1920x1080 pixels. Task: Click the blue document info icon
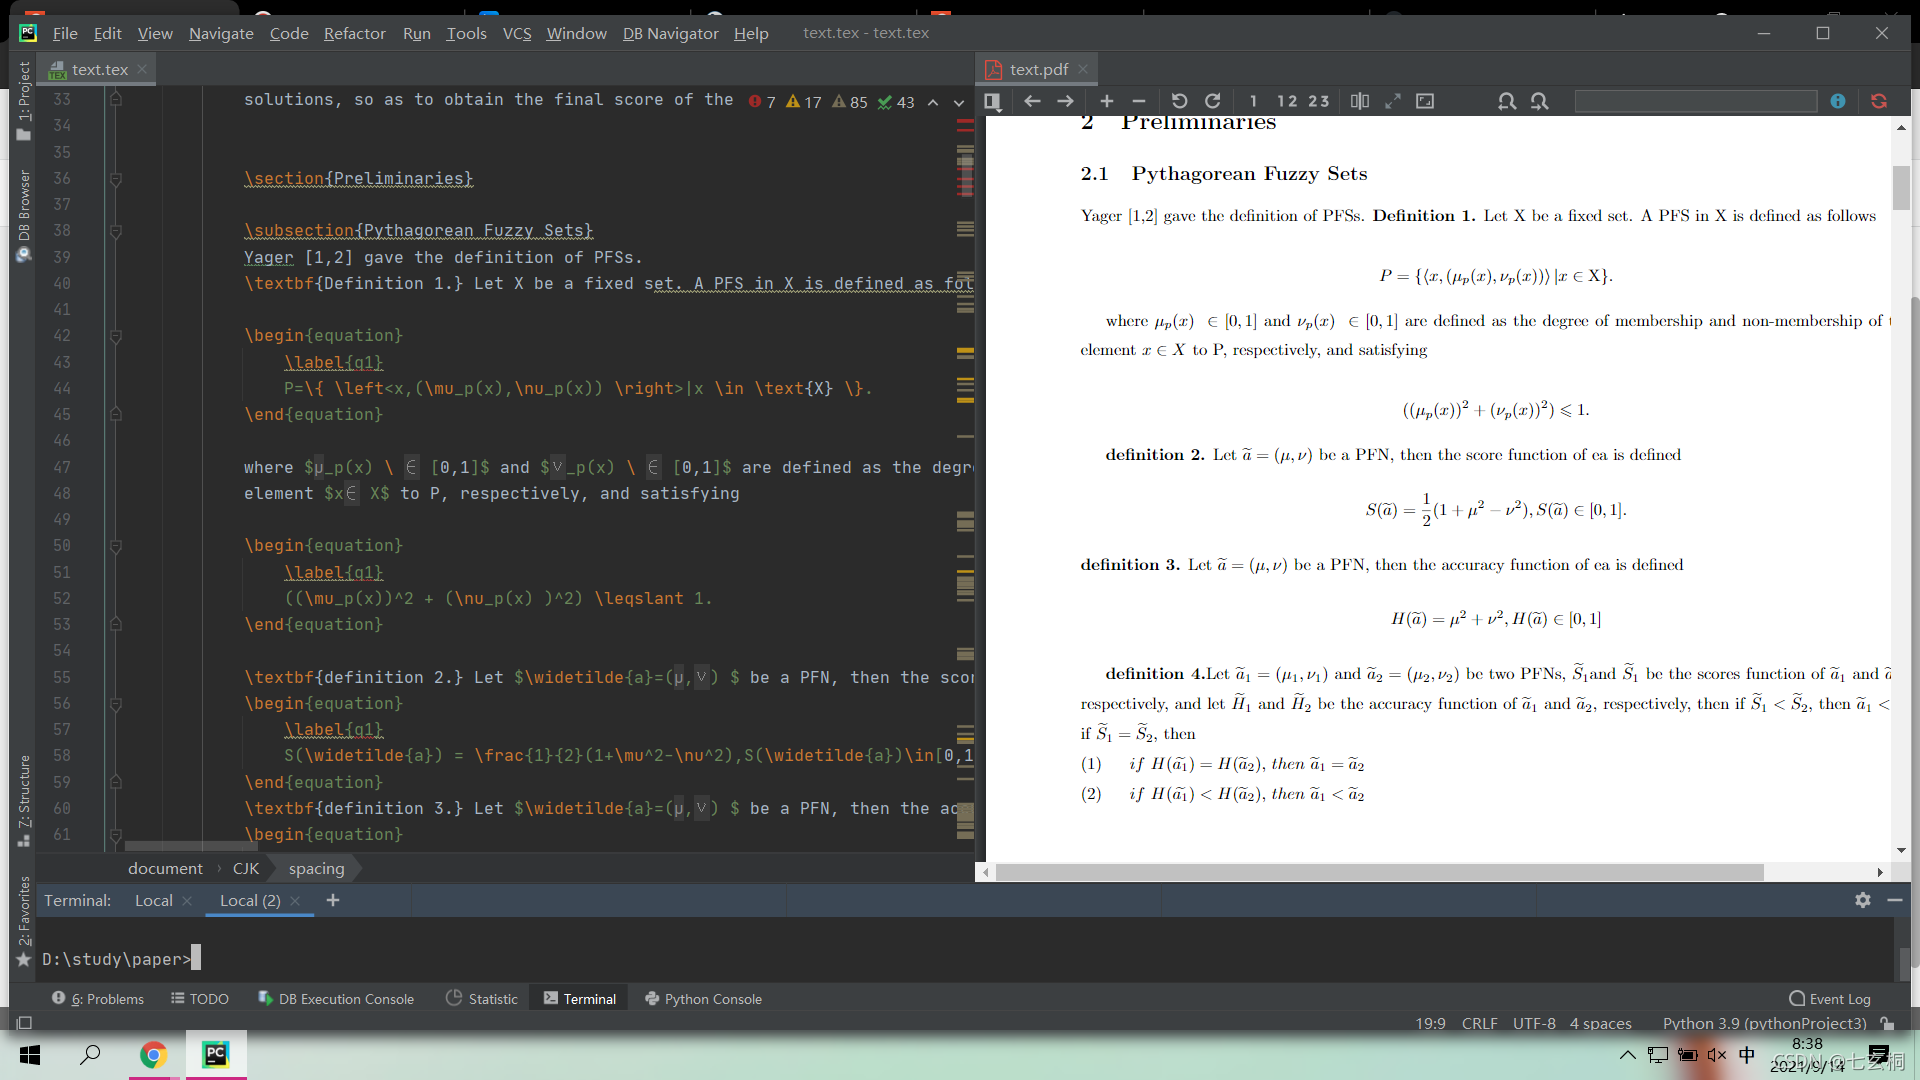[1838, 101]
